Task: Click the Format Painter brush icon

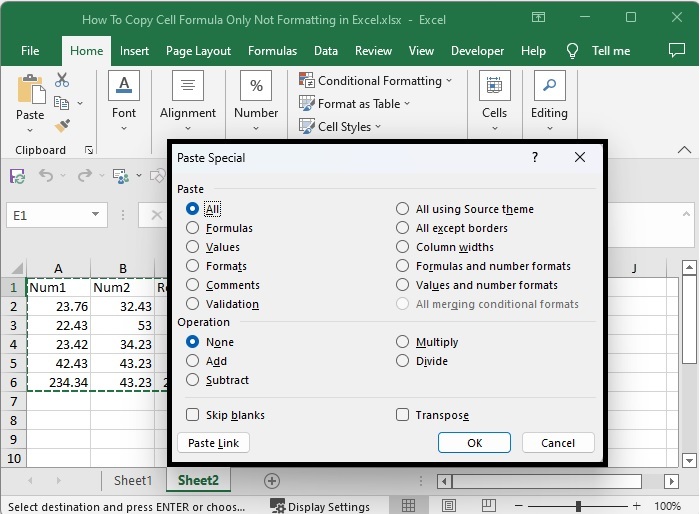Action: tap(62, 126)
